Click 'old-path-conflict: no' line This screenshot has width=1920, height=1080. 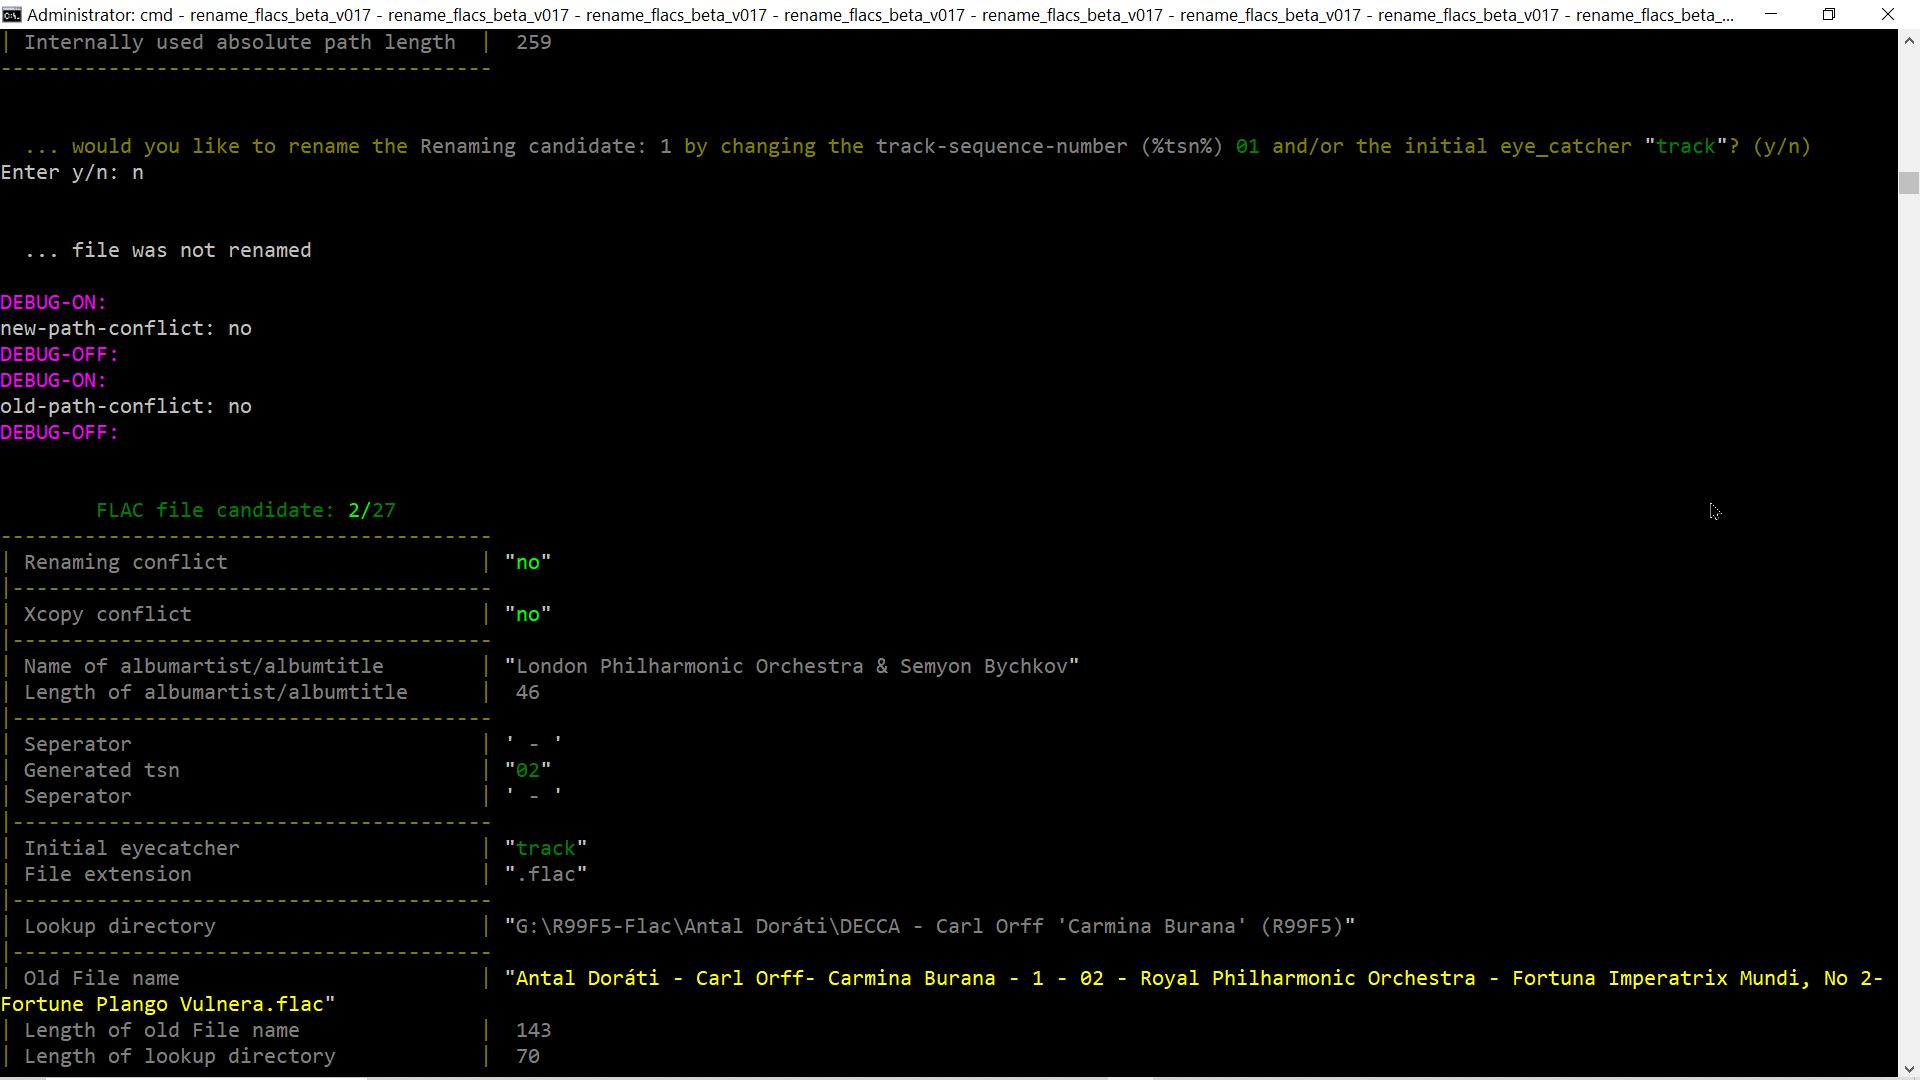click(x=126, y=407)
